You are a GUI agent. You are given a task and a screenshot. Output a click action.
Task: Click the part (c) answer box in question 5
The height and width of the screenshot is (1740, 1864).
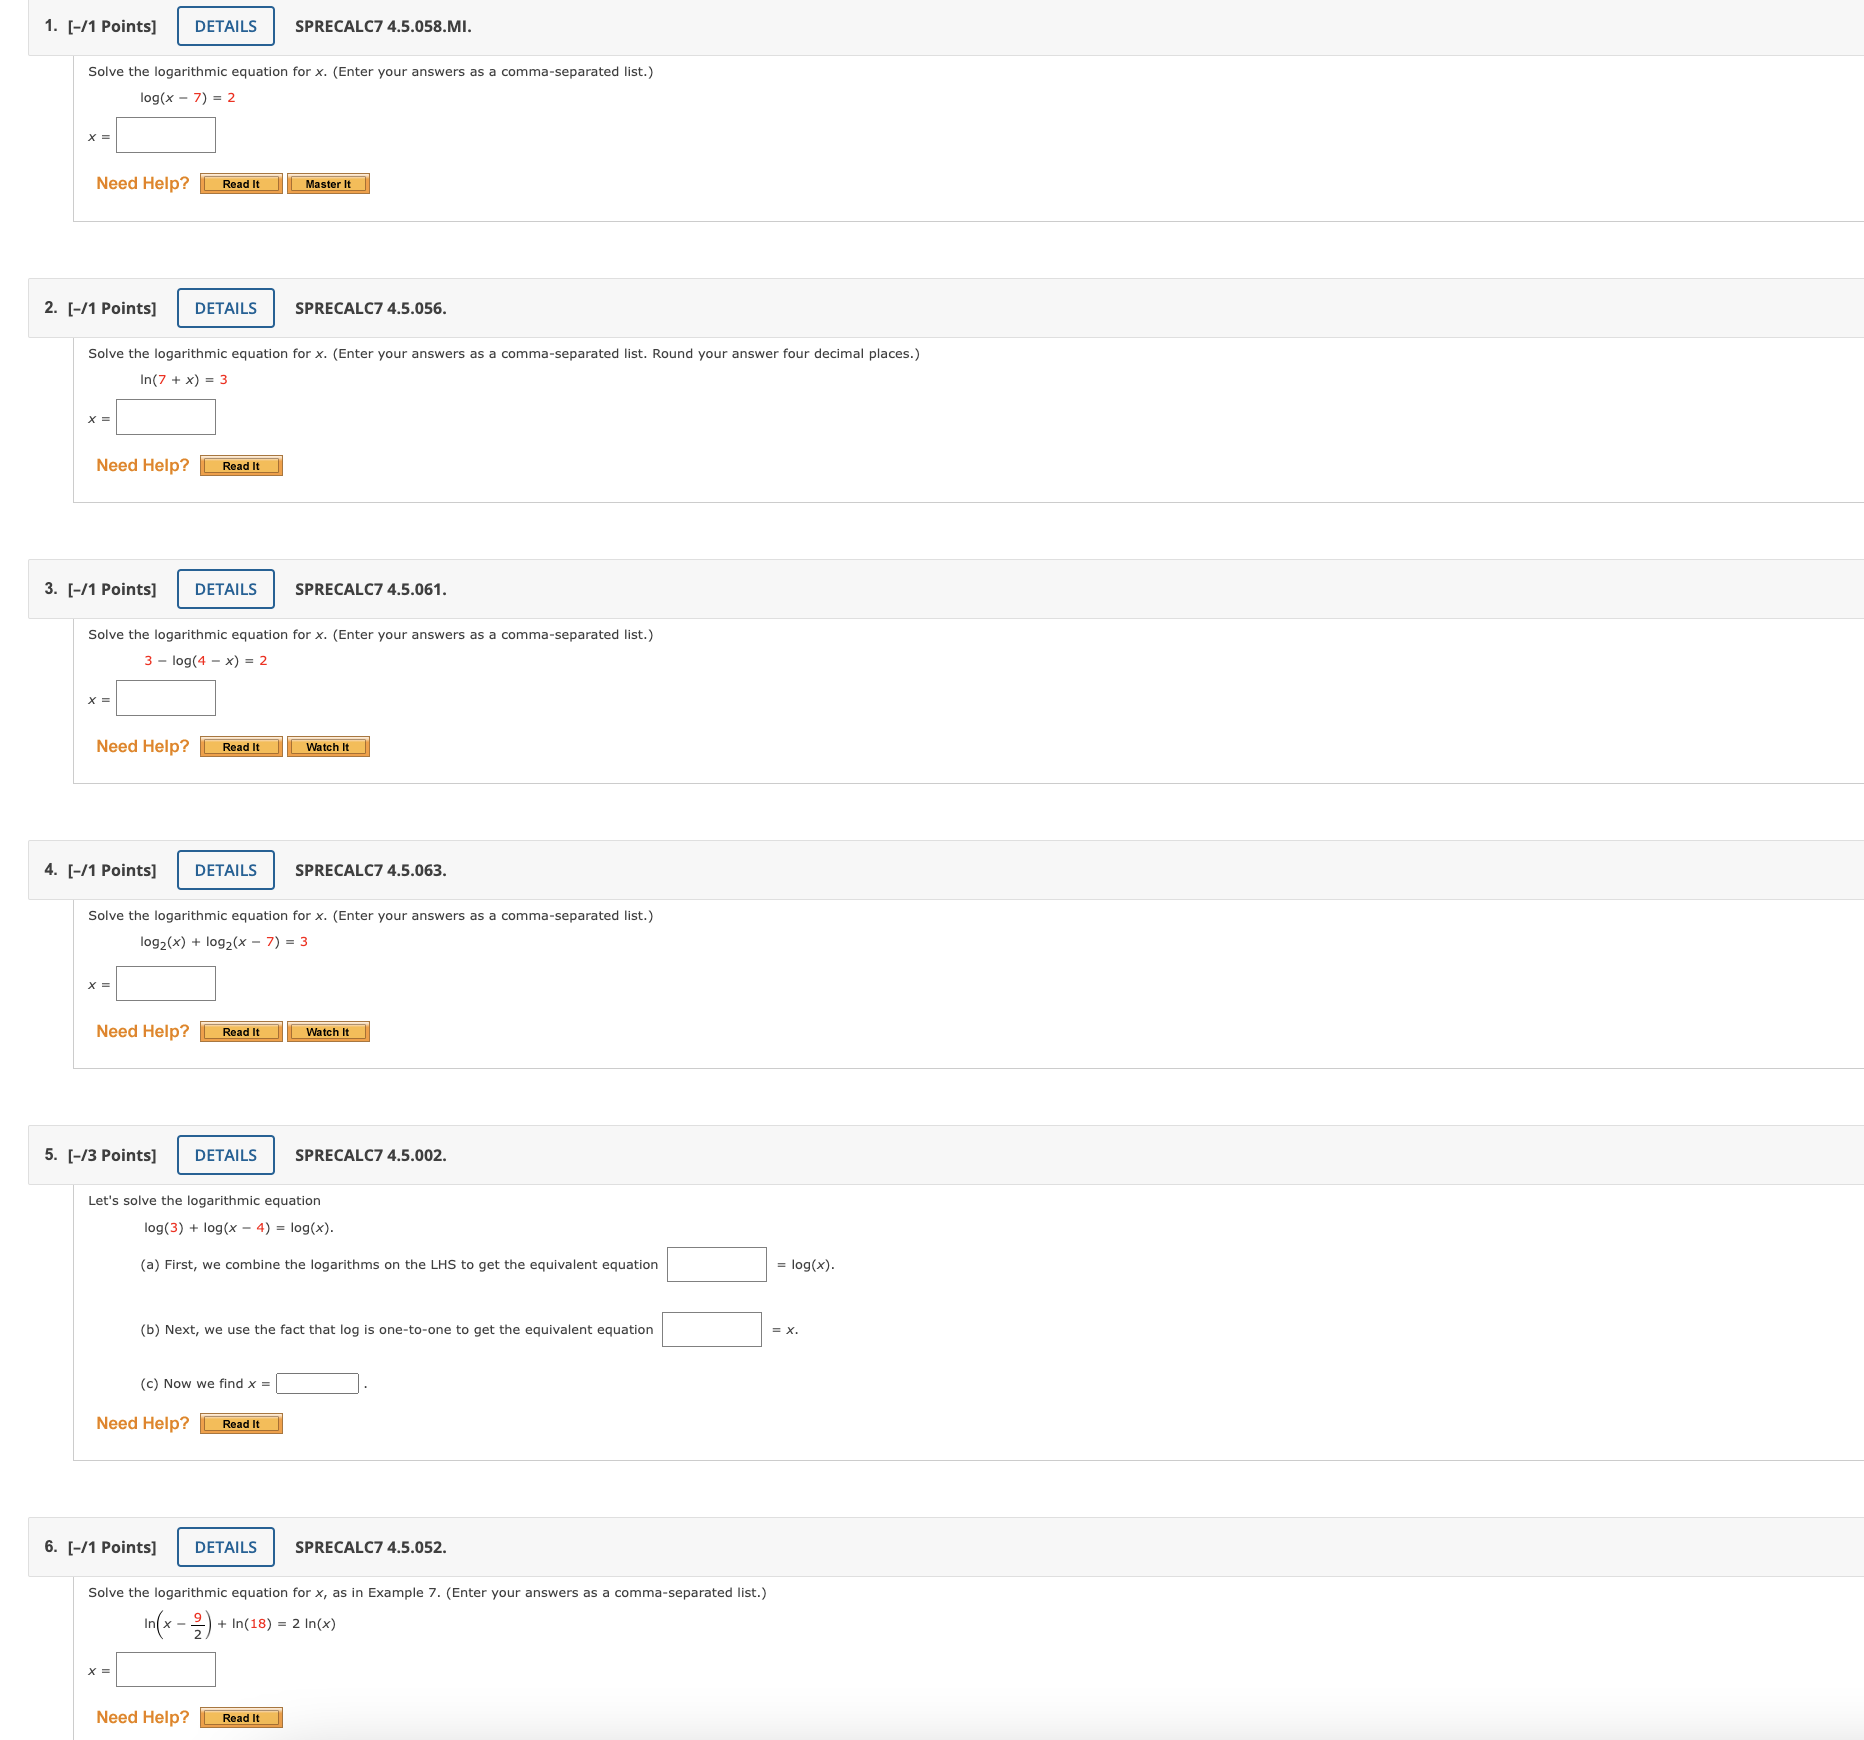[317, 1383]
